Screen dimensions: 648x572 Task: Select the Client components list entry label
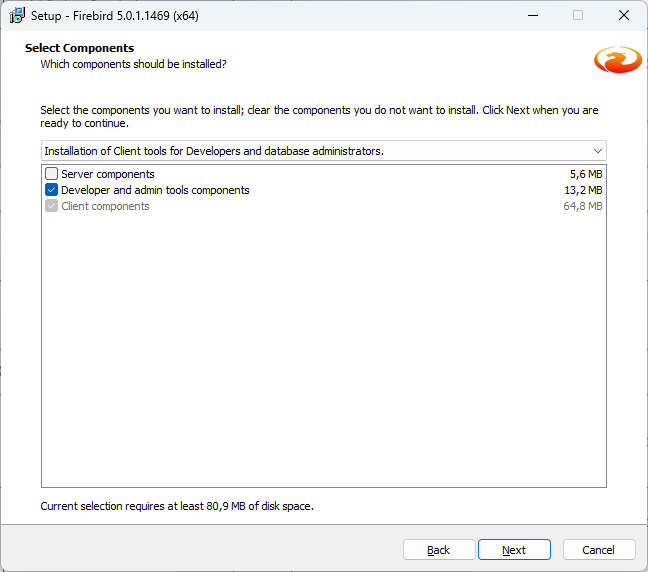(x=105, y=206)
